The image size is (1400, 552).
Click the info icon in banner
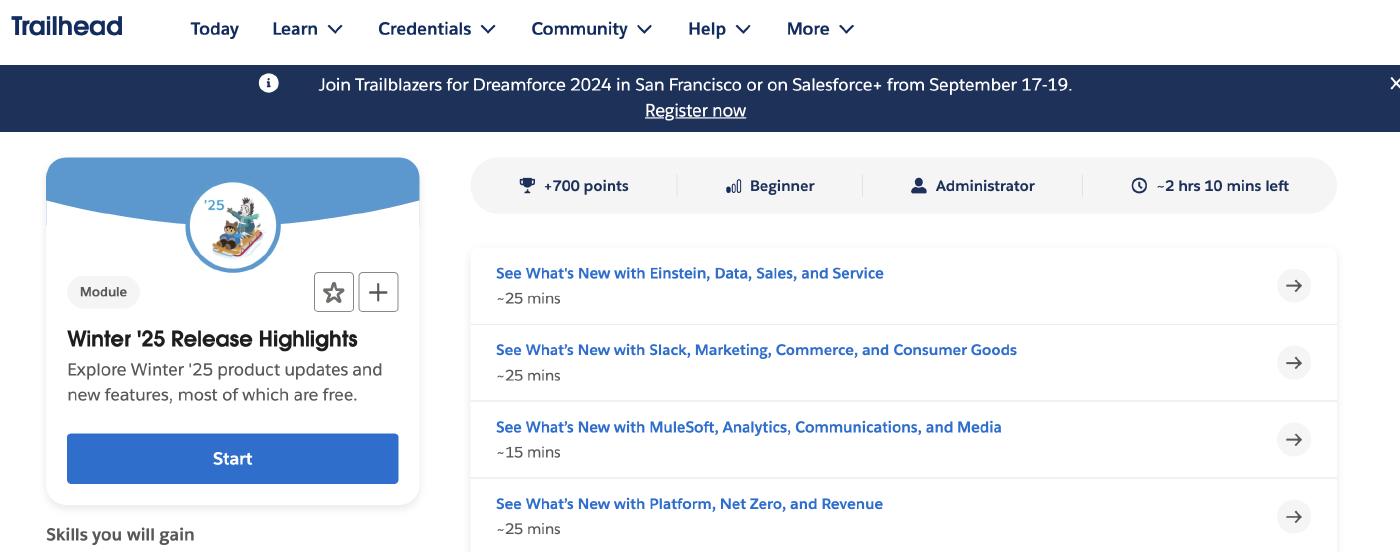coord(269,84)
